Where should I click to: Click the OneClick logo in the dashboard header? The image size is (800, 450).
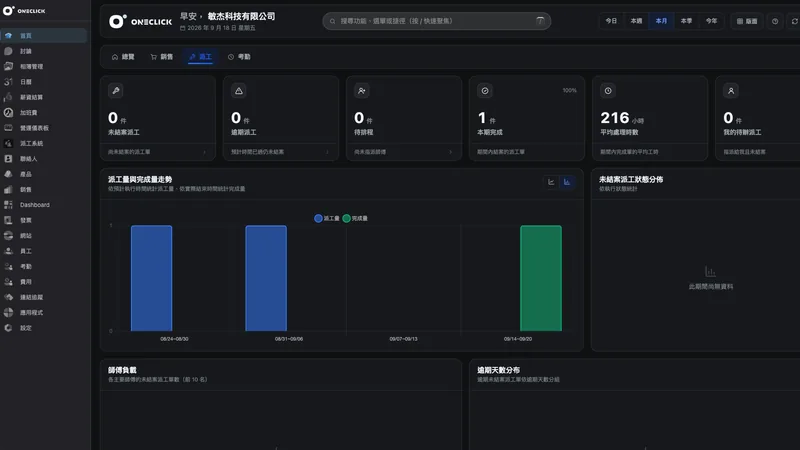[141, 21]
